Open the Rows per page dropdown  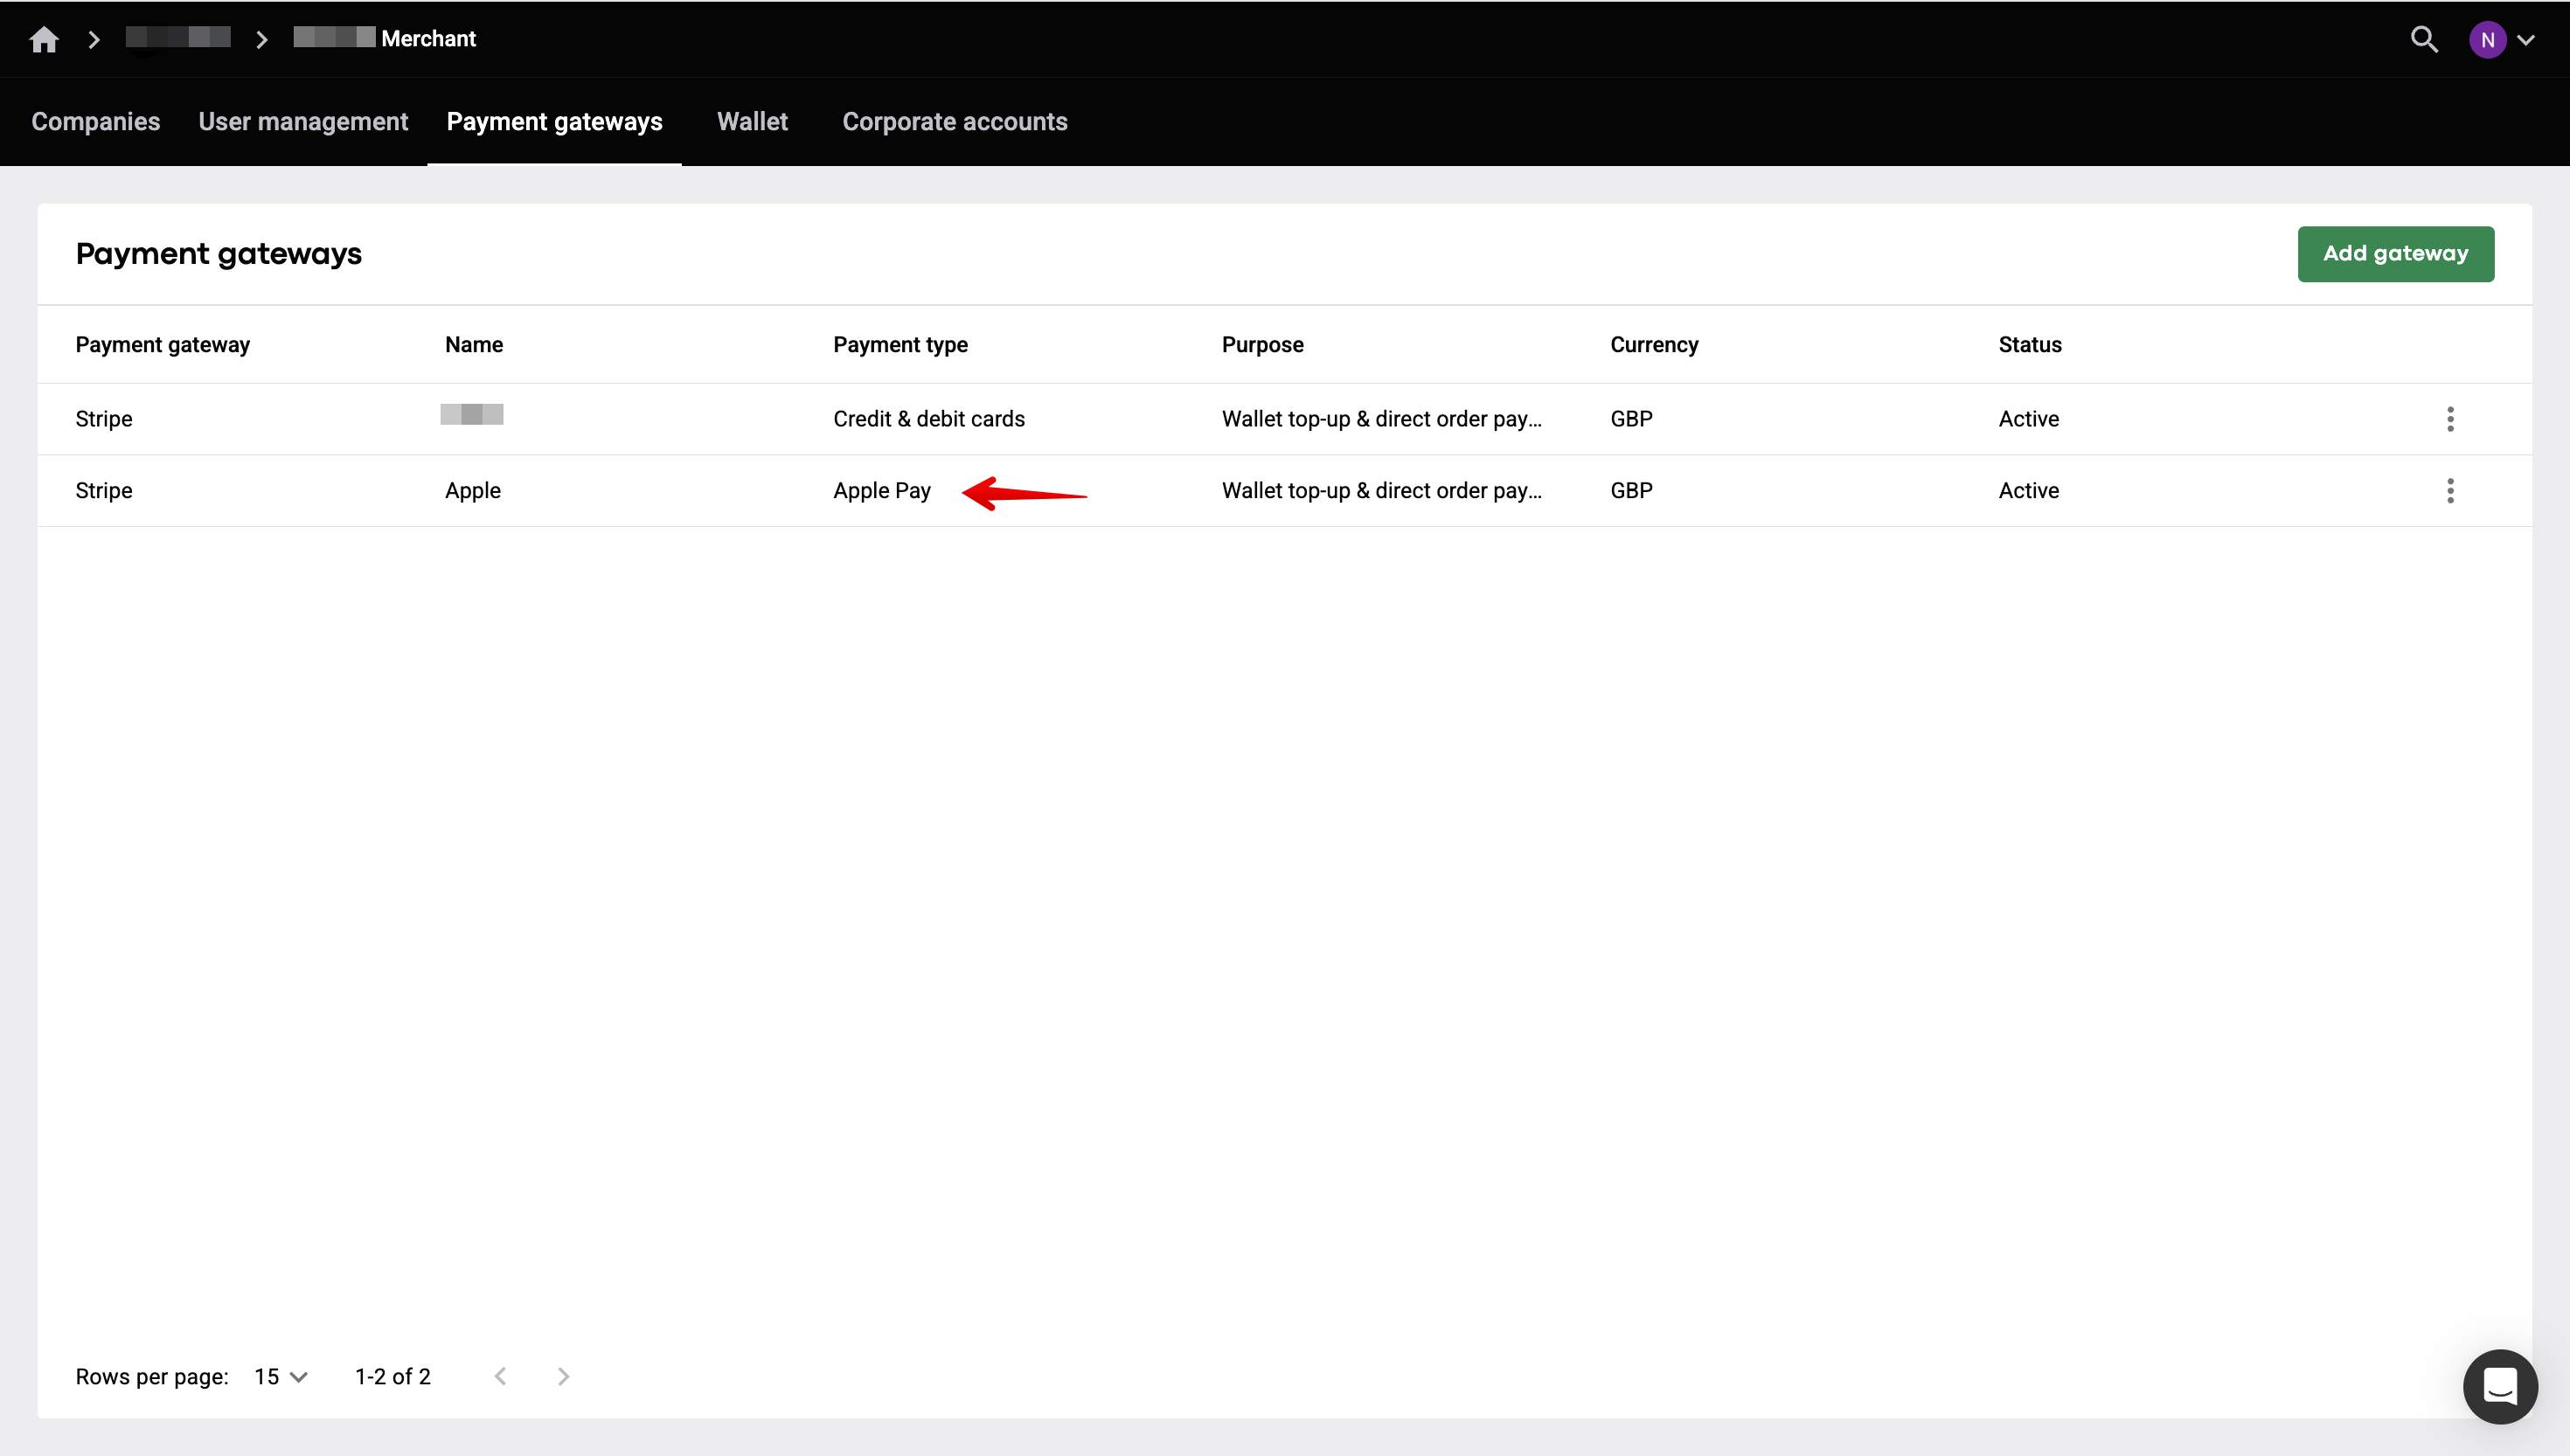click(x=281, y=1377)
